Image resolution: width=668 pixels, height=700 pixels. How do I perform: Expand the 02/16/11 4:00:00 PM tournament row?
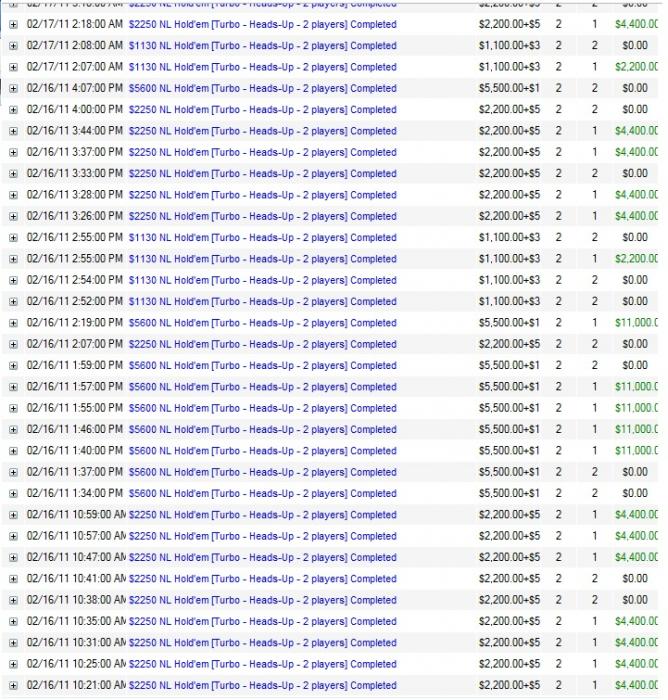coord(13,110)
